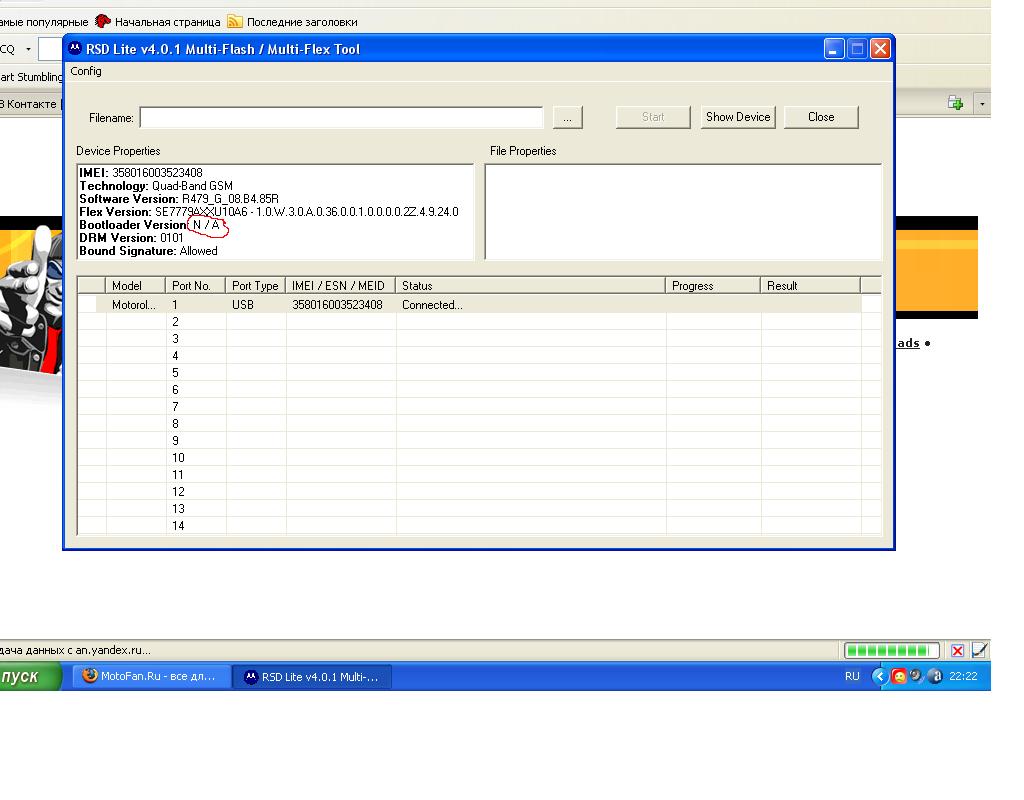Click the 'ads' link on the web page
The image size is (1024, 800).
(x=908, y=343)
